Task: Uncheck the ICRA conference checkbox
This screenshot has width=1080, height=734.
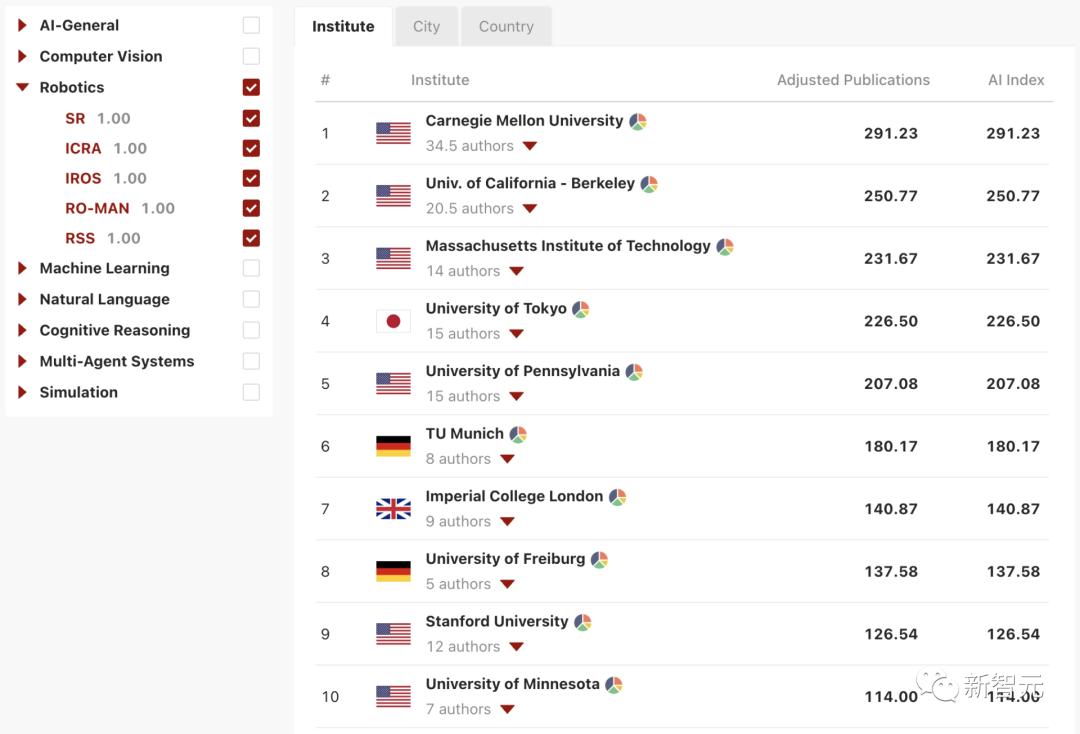Action: pos(251,148)
